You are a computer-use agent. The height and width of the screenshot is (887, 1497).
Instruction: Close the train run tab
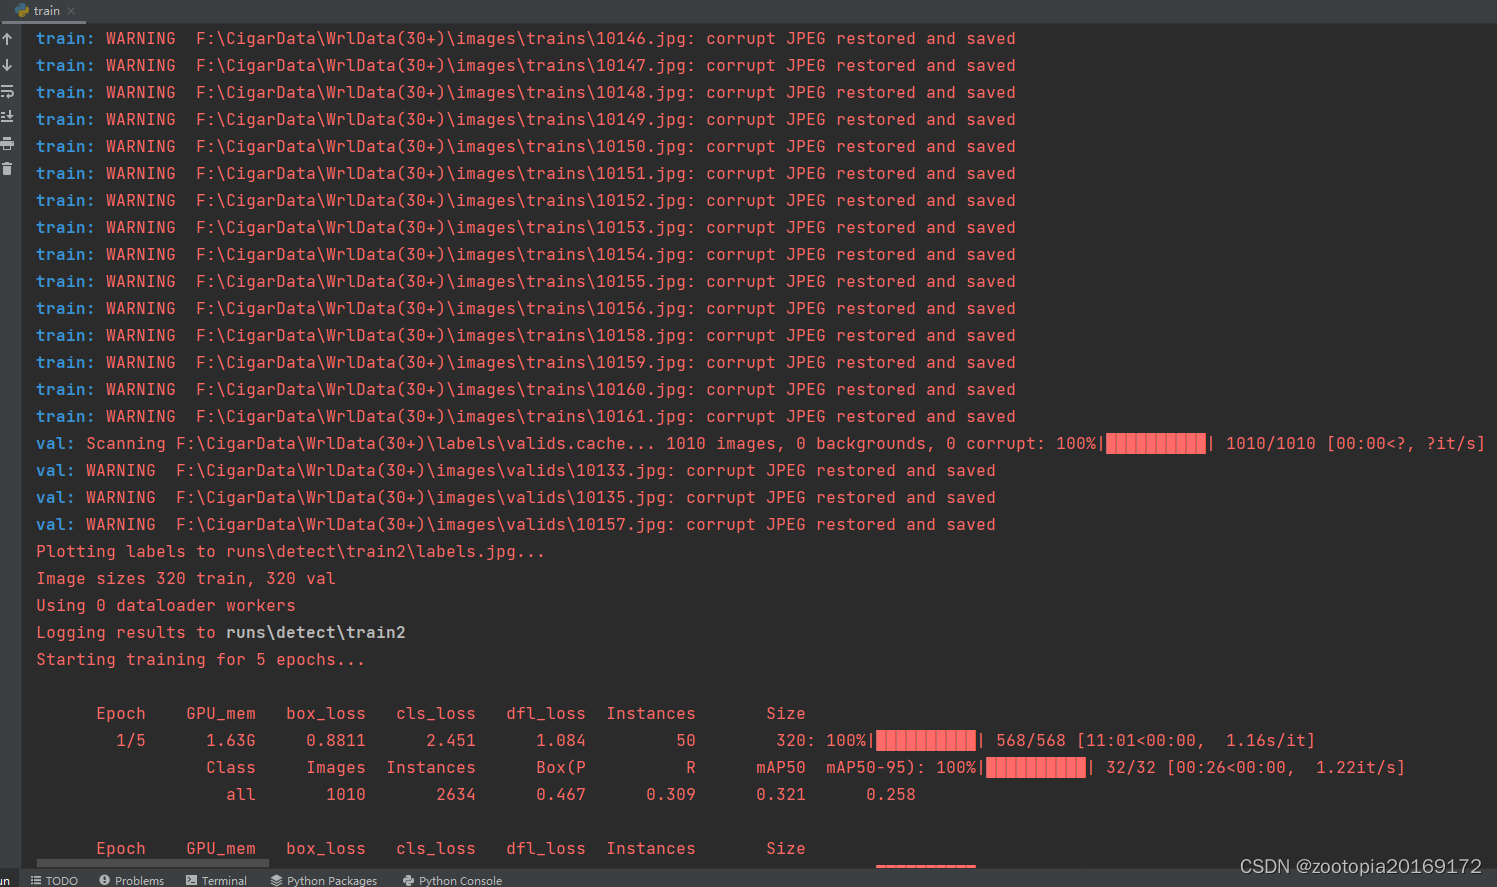pyautogui.click(x=71, y=11)
